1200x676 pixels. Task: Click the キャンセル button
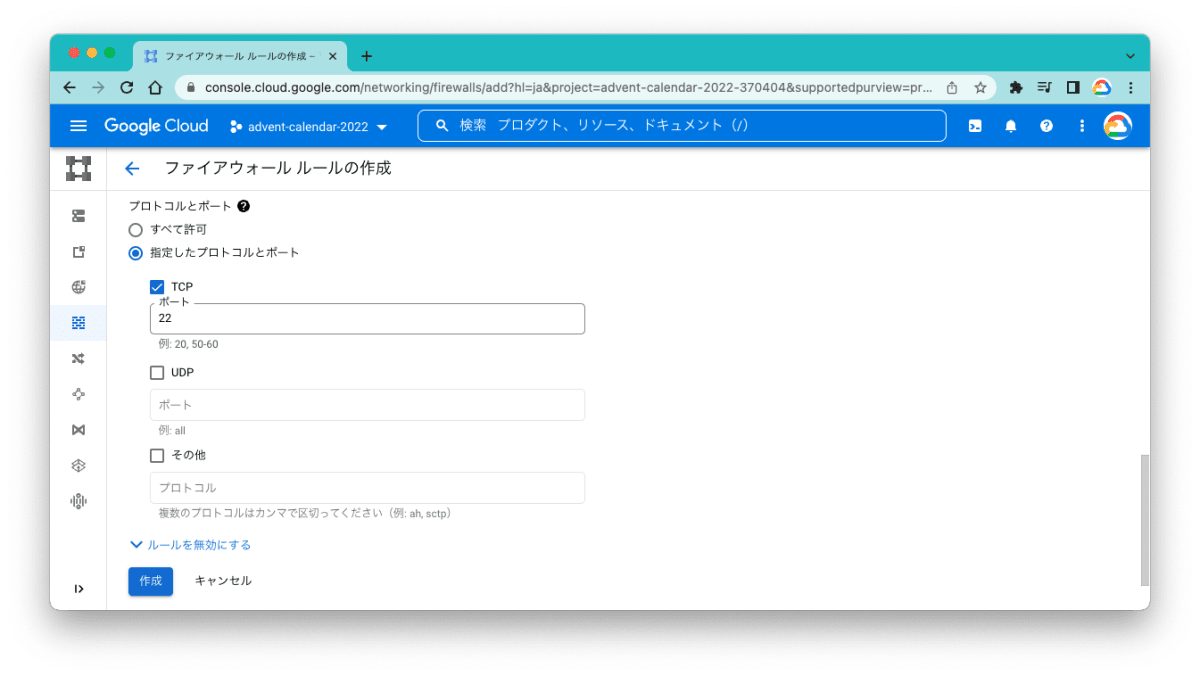coord(223,581)
